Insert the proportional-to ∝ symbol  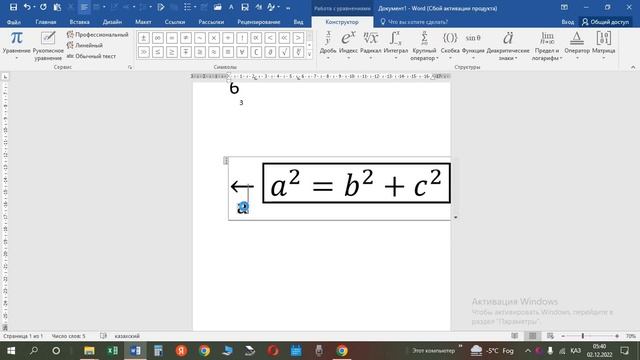[256, 38]
